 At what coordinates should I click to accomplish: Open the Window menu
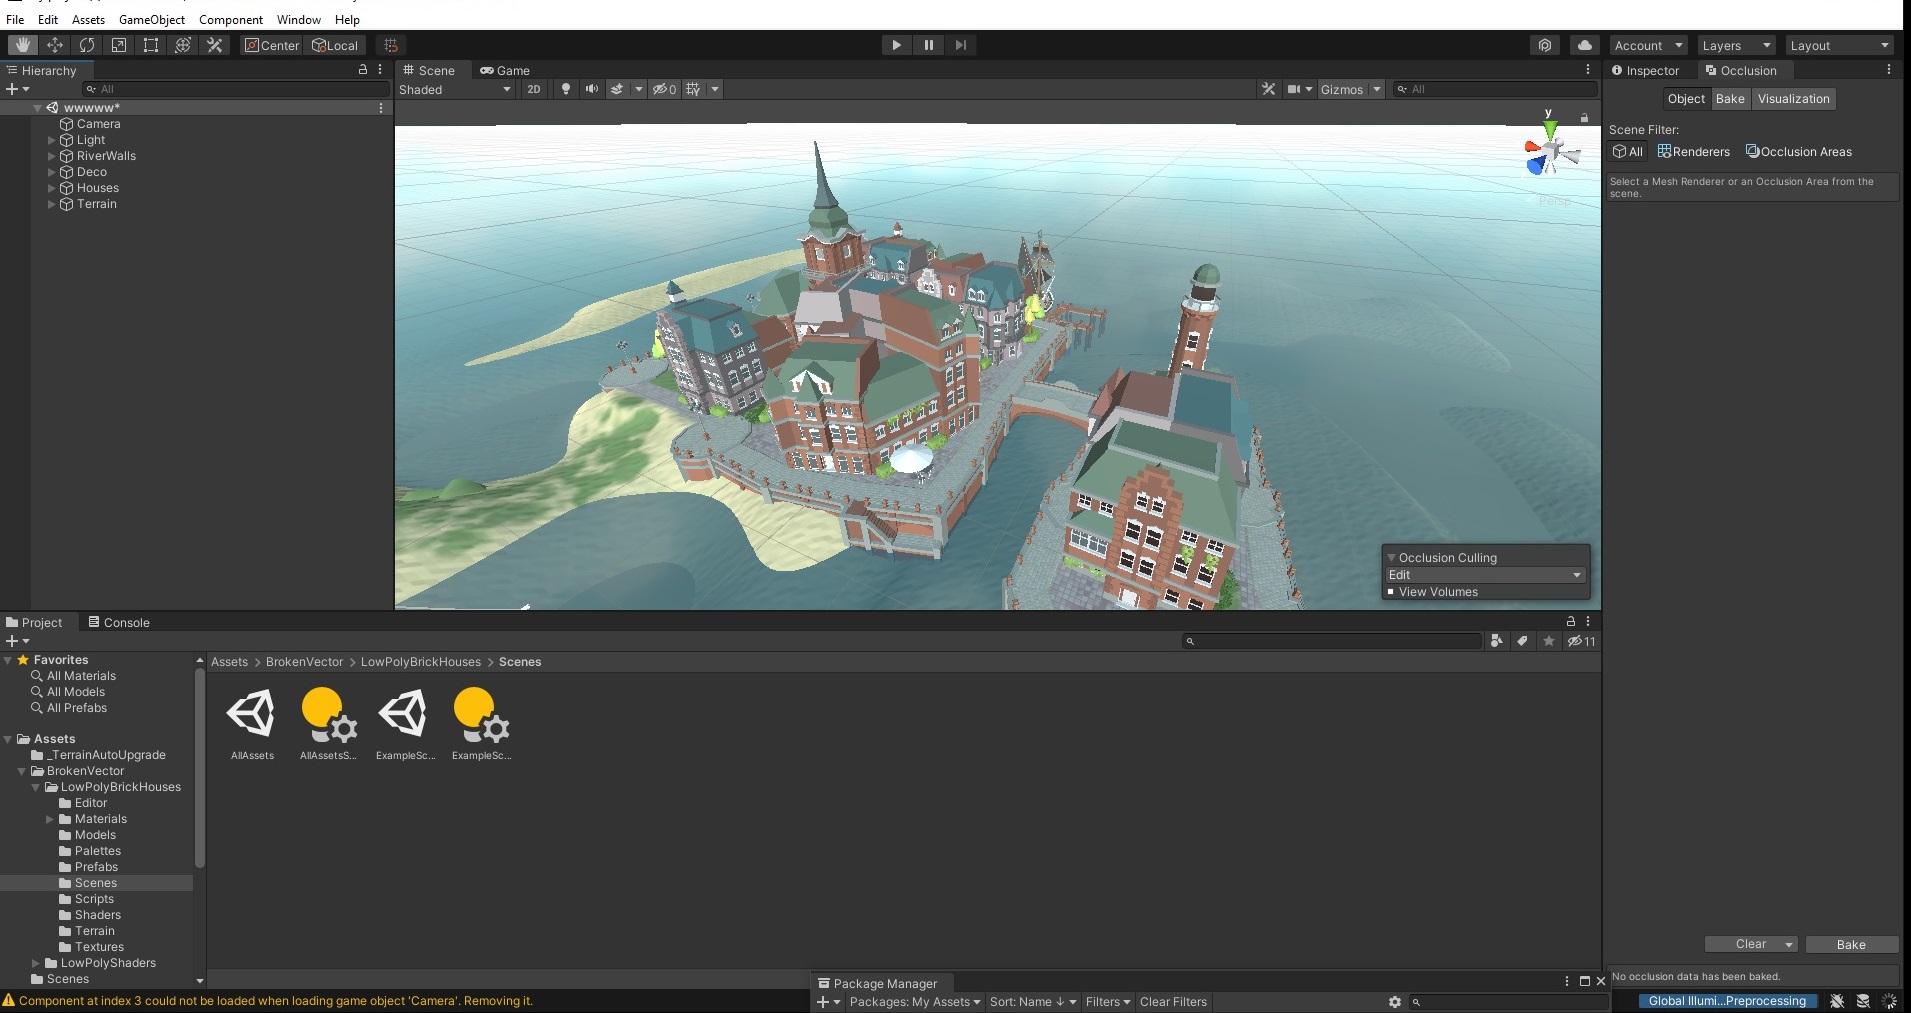299,19
